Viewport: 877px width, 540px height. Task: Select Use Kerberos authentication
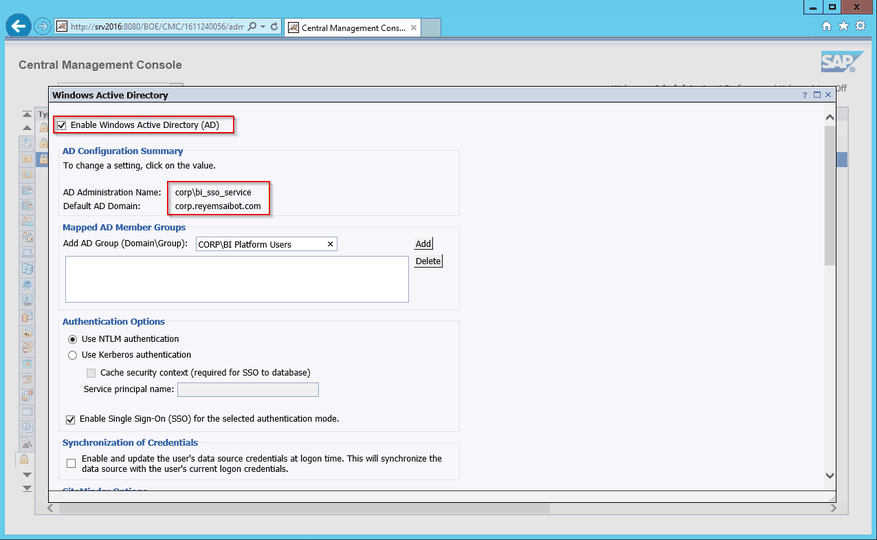pos(72,355)
